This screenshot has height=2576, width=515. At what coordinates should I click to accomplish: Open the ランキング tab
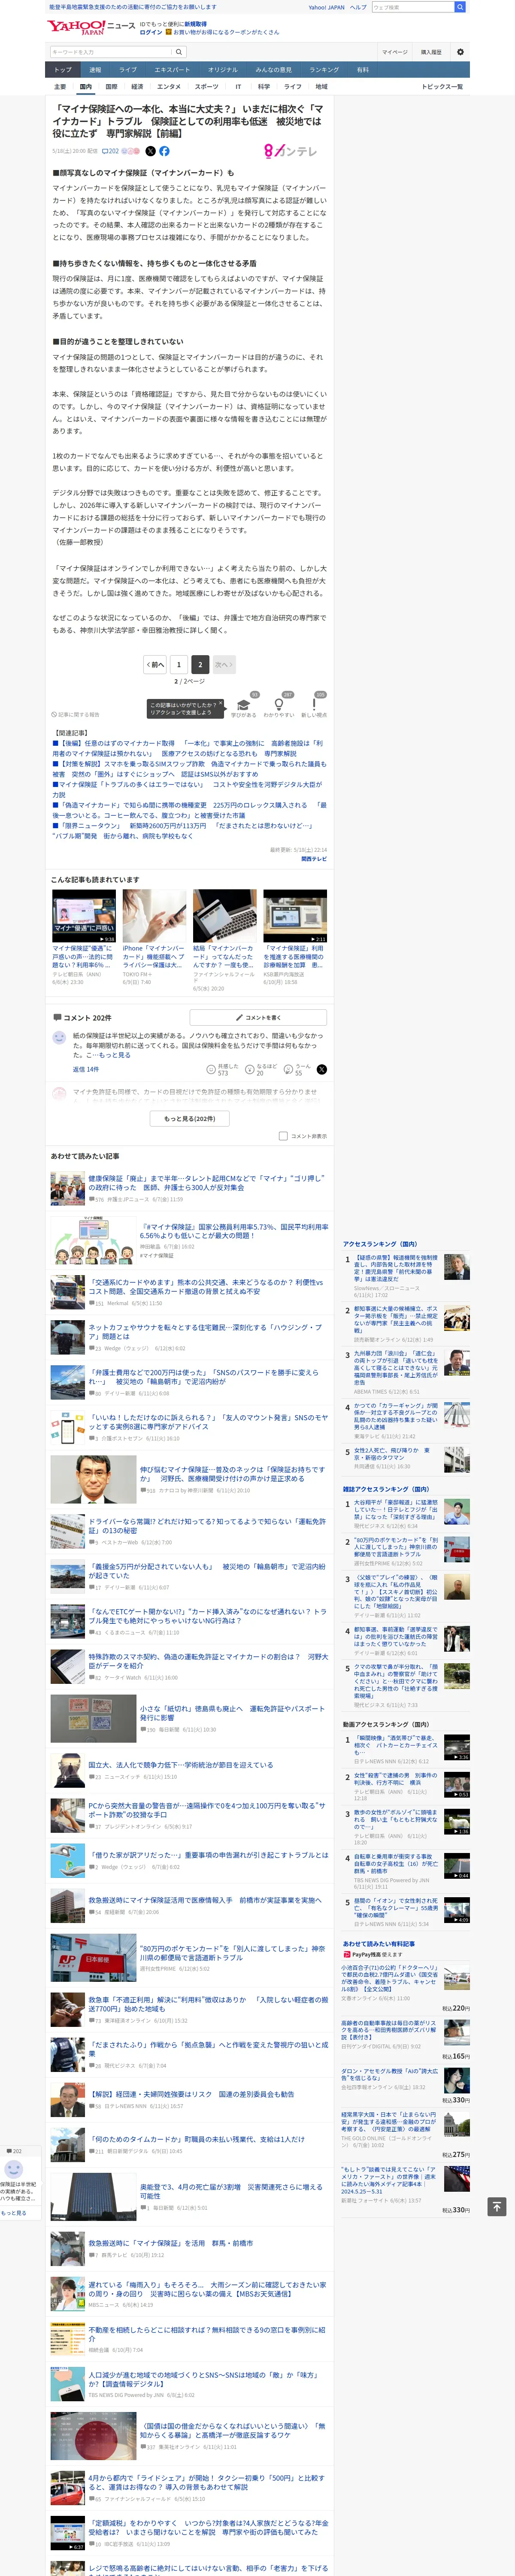324,70
